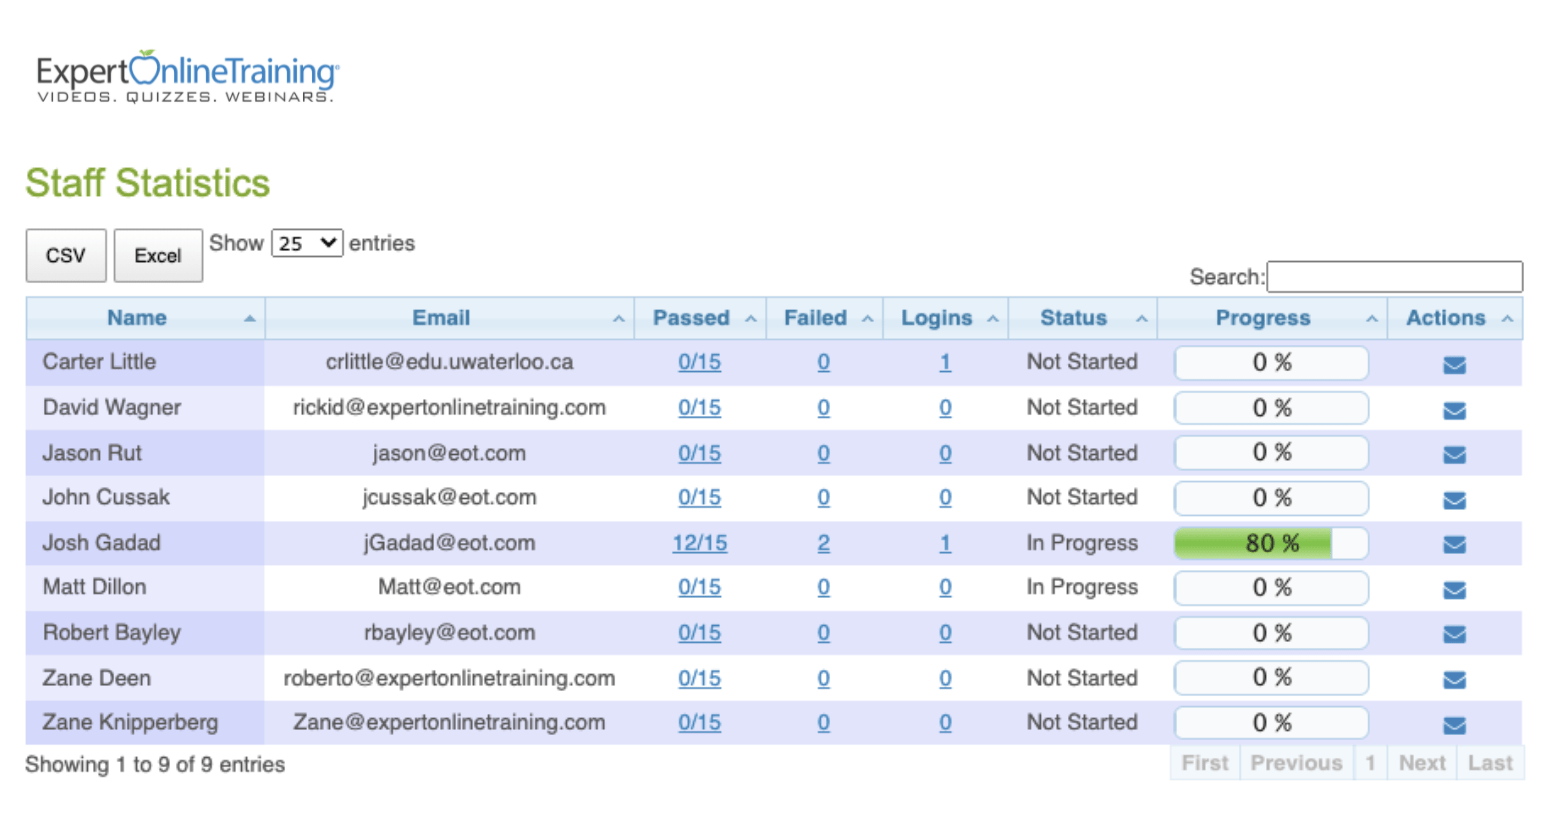Open Jason Rut's 0/15 passed link
Screen dimensions: 1554x818
(699, 453)
